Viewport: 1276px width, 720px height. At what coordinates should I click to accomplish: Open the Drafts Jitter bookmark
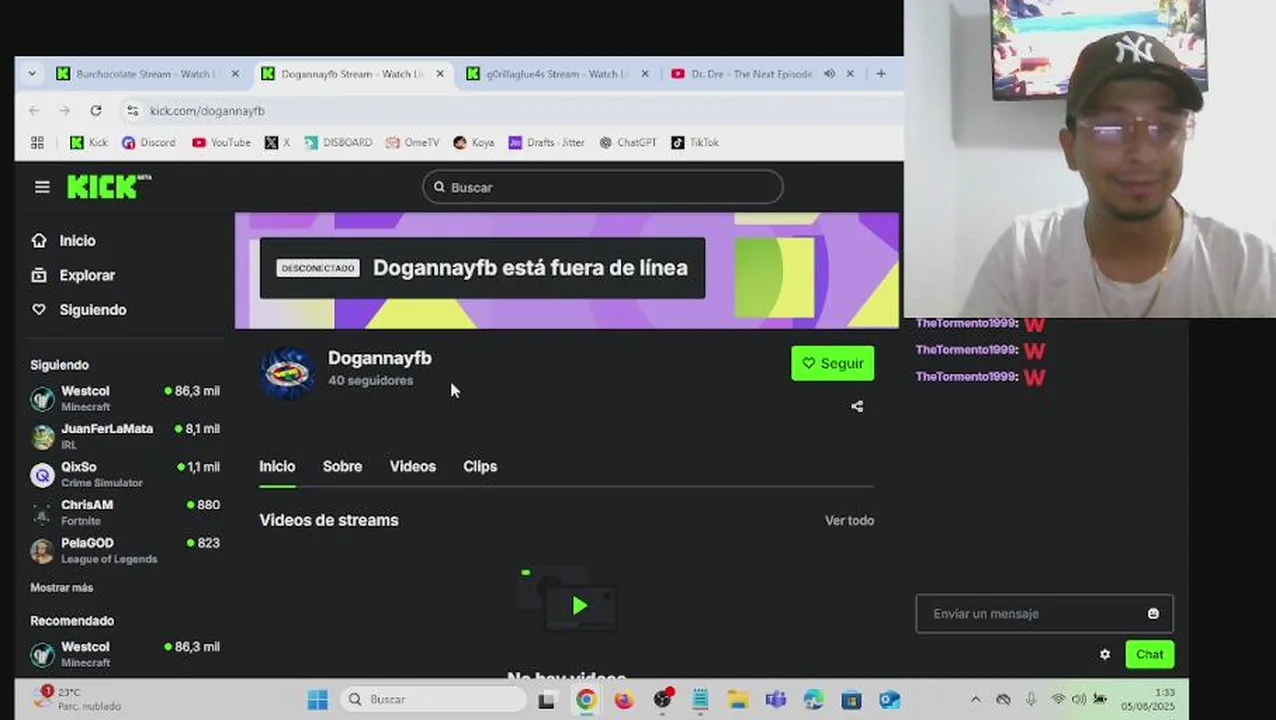546,143
